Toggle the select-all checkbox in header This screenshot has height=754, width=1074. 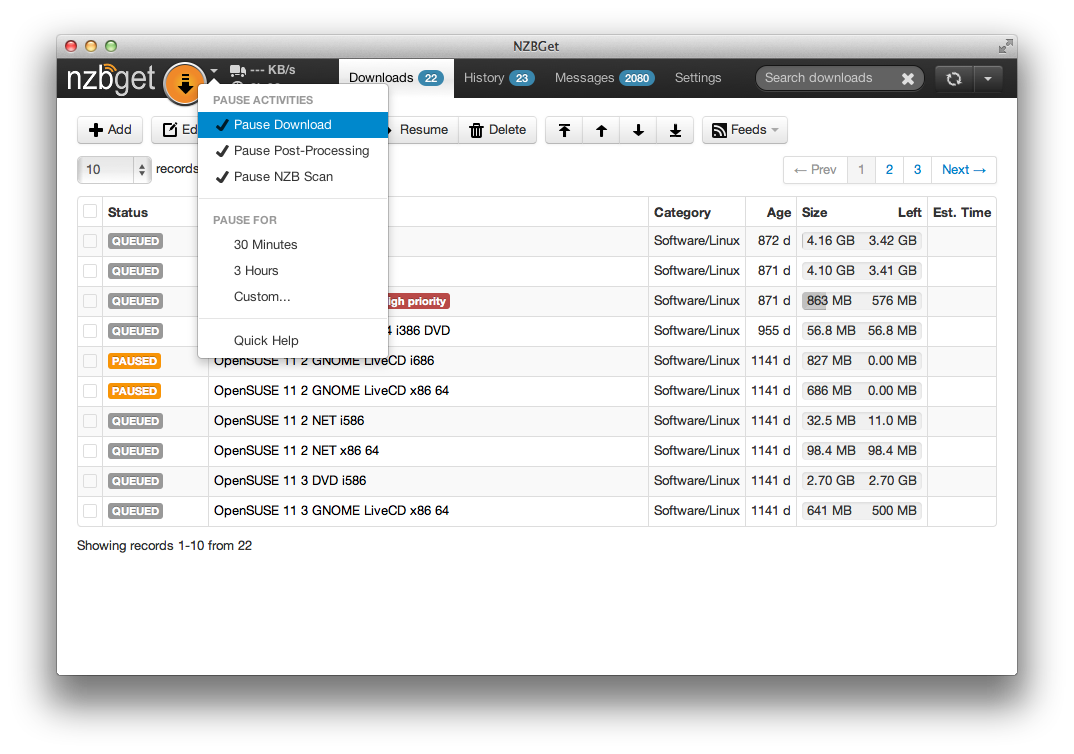pyautogui.click(x=90, y=211)
